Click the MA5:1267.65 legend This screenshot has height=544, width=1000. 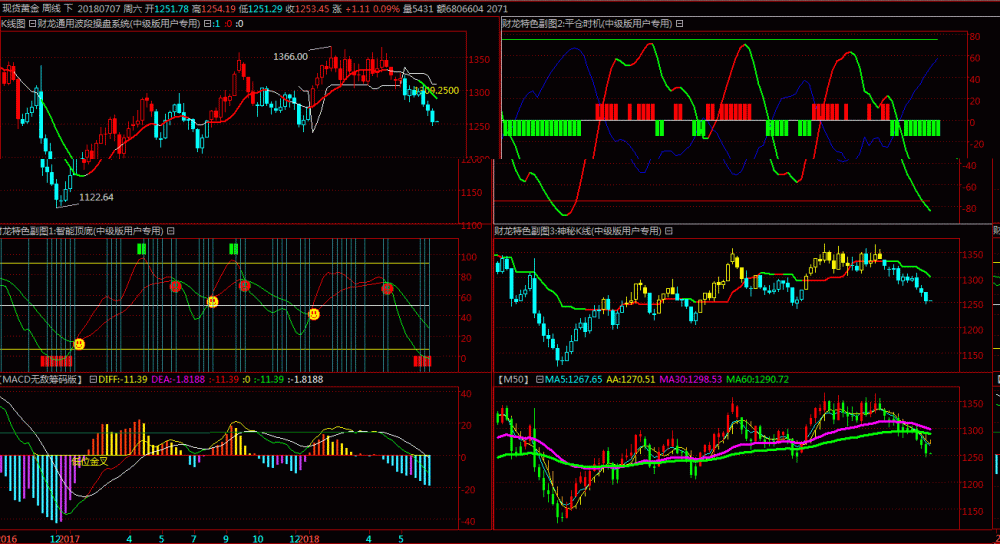tap(574, 379)
